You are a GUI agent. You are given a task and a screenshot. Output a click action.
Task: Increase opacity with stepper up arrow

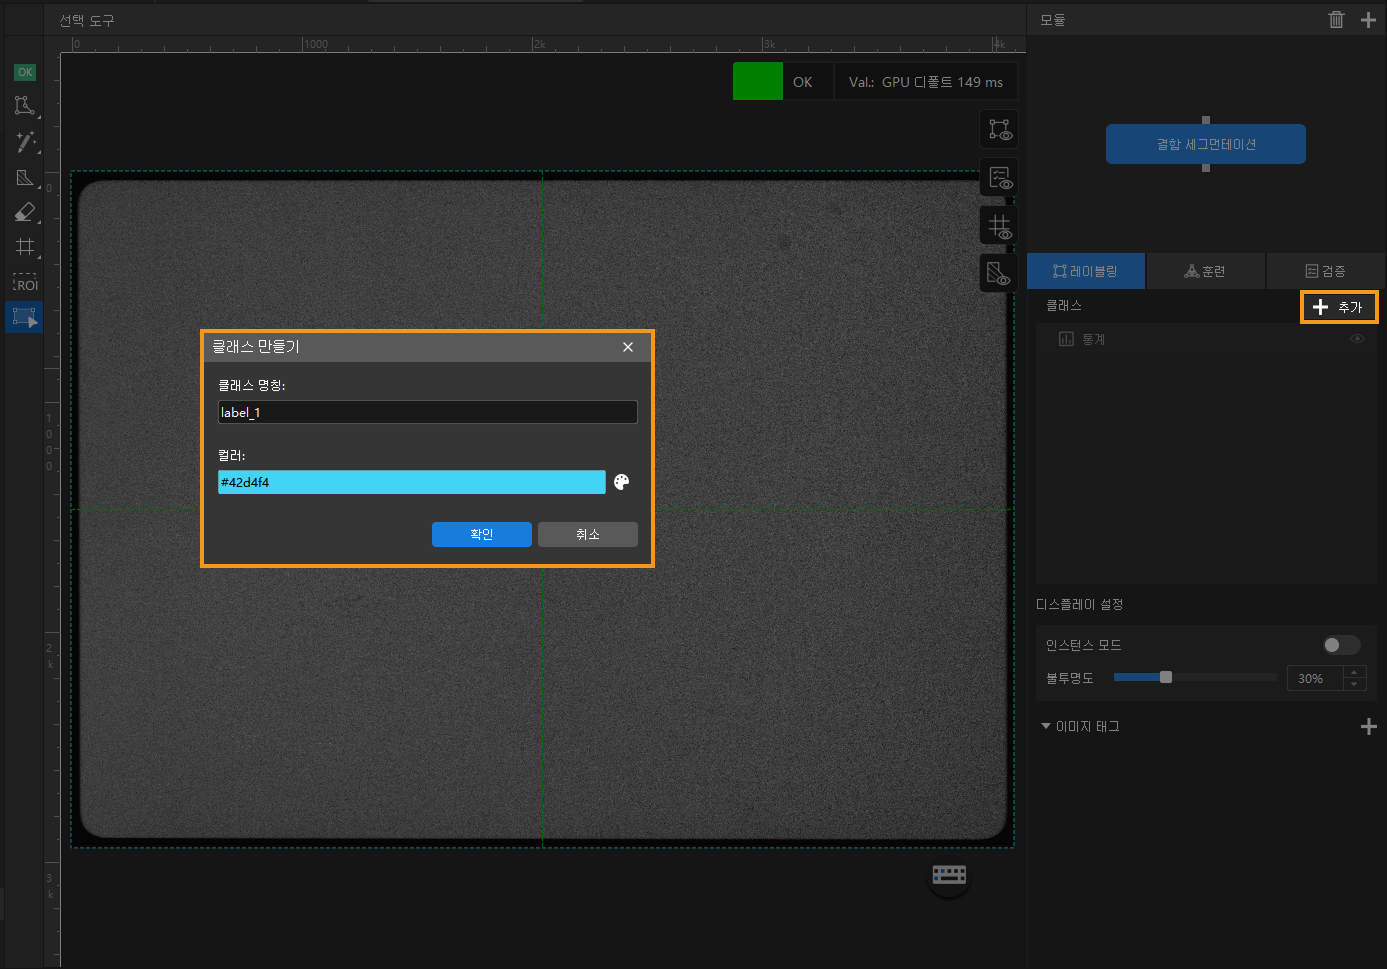(1355, 672)
